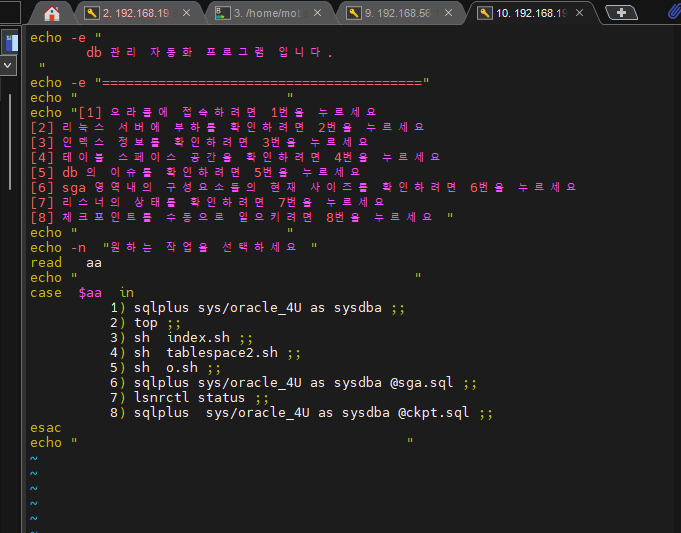This screenshot has height=533, width=681.
Task: Click the '[8]' checkpoint menu line
Action: (241, 217)
